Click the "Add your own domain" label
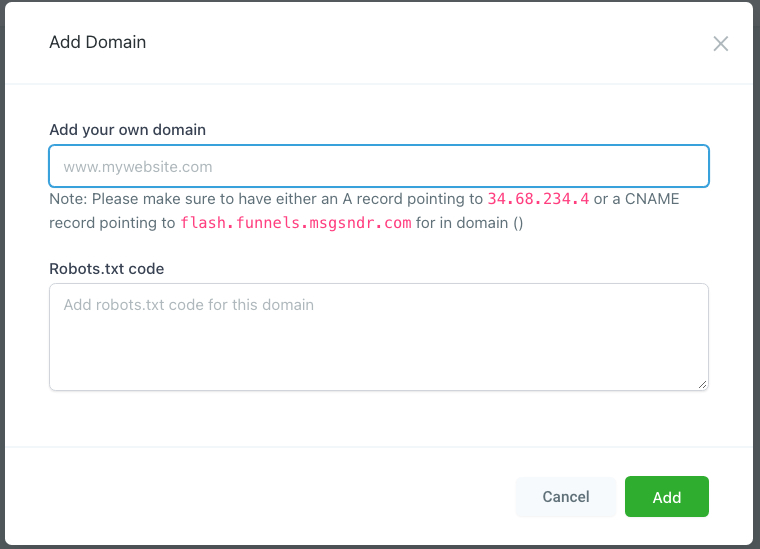760x549 pixels. click(128, 130)
